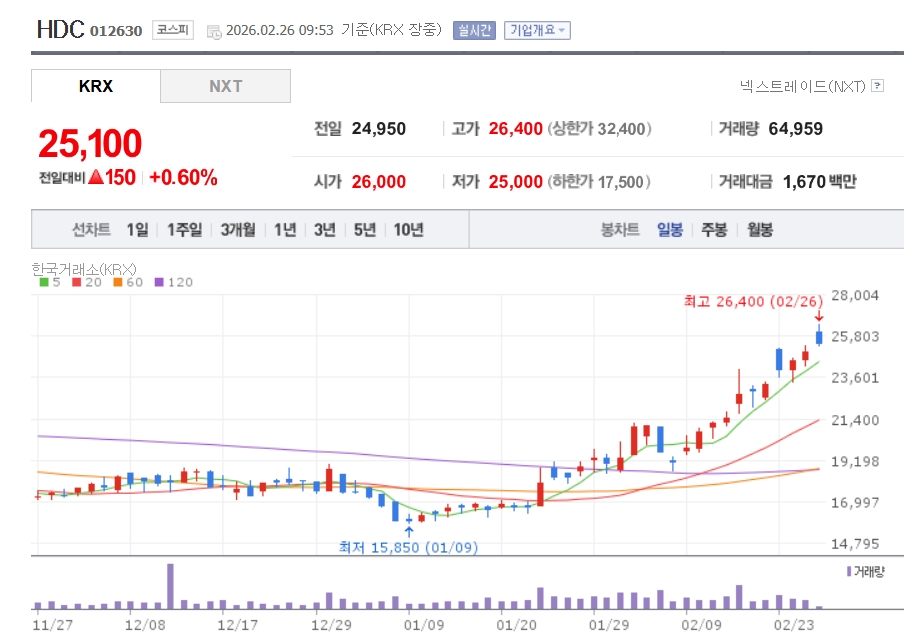
Task: Click the +0.60% change percentage
Action: (x=183, y=178)
